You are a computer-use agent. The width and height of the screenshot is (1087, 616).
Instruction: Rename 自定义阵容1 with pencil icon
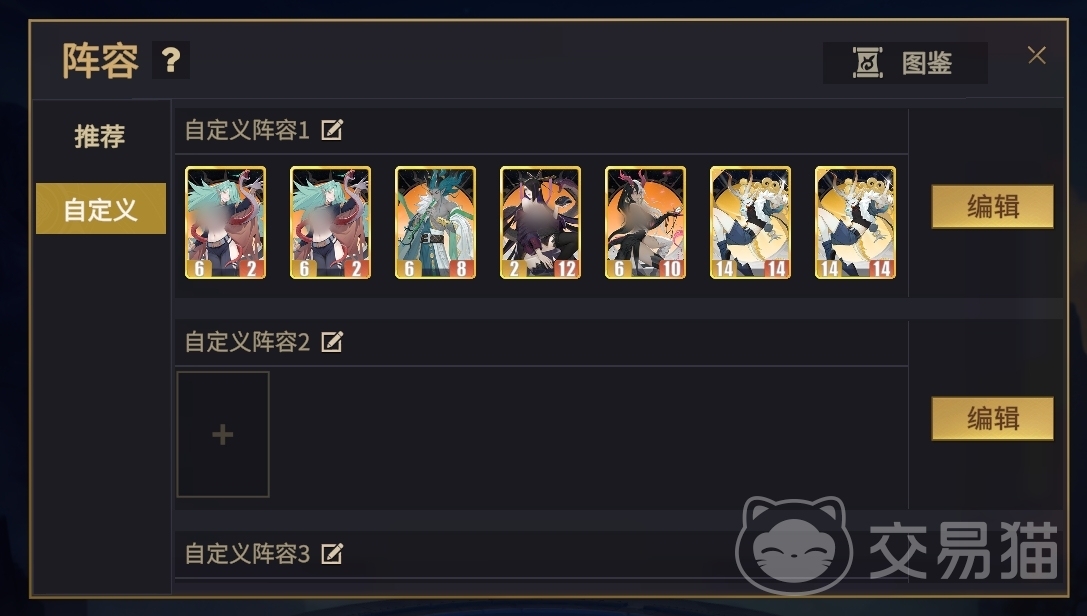(x=332, y=130)
